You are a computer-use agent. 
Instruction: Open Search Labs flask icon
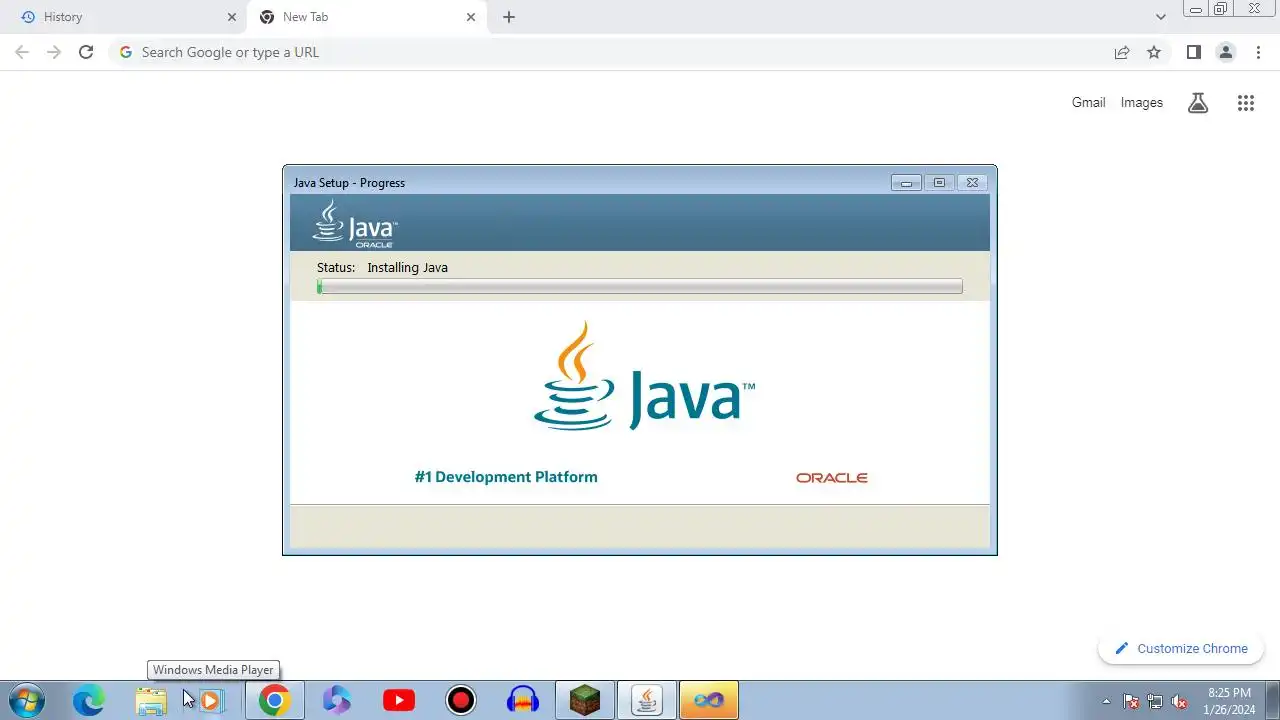1198,103
